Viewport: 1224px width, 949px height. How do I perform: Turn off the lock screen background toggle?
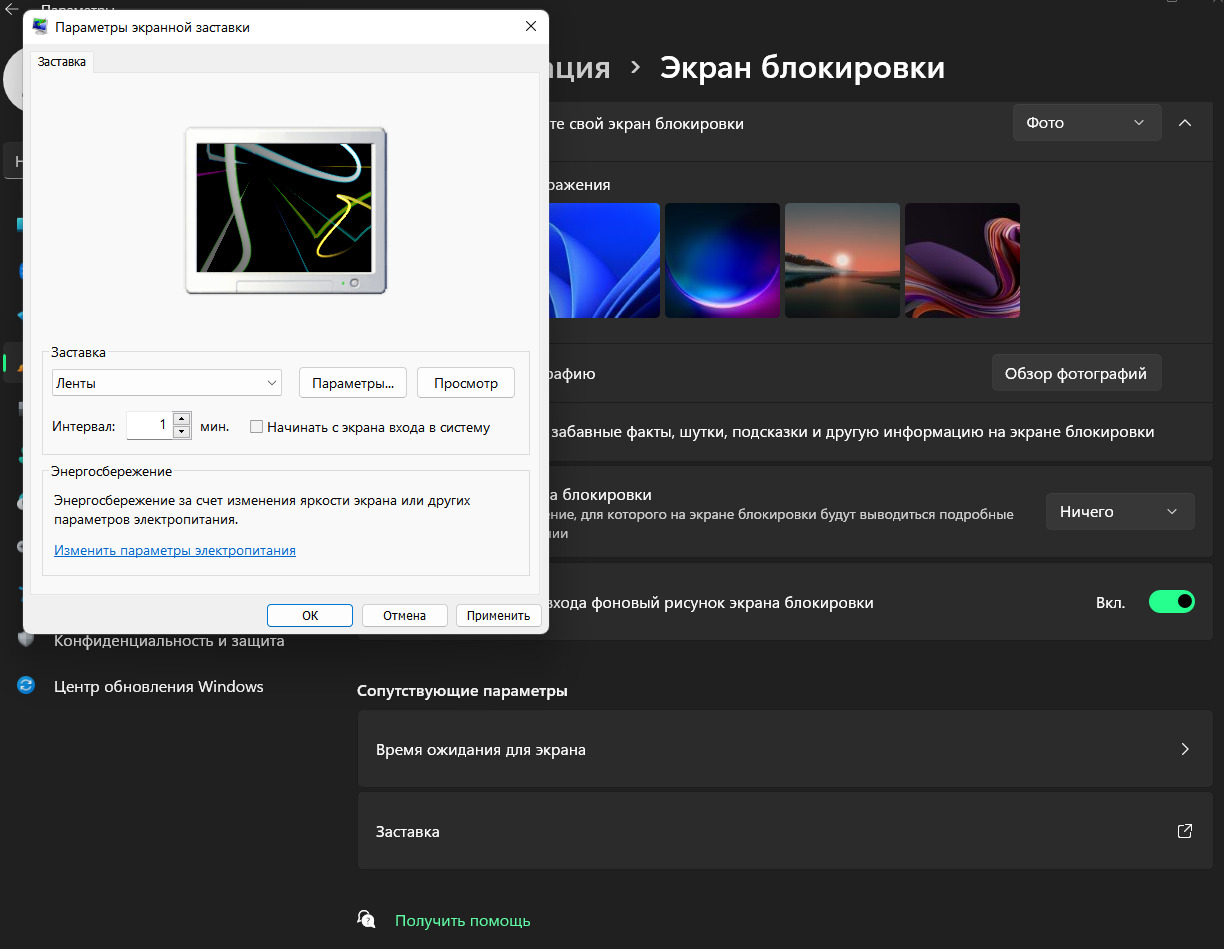pyautogui.click(x=1171, y=602)
